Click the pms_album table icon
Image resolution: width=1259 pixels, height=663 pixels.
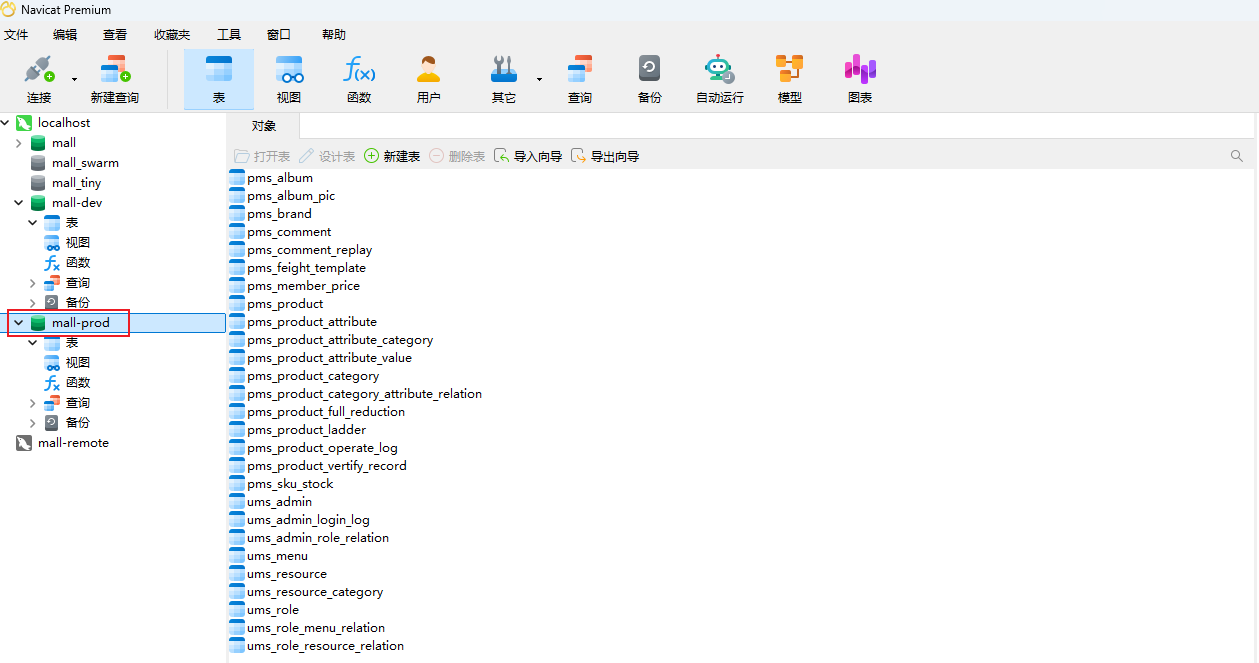[237, 178]
